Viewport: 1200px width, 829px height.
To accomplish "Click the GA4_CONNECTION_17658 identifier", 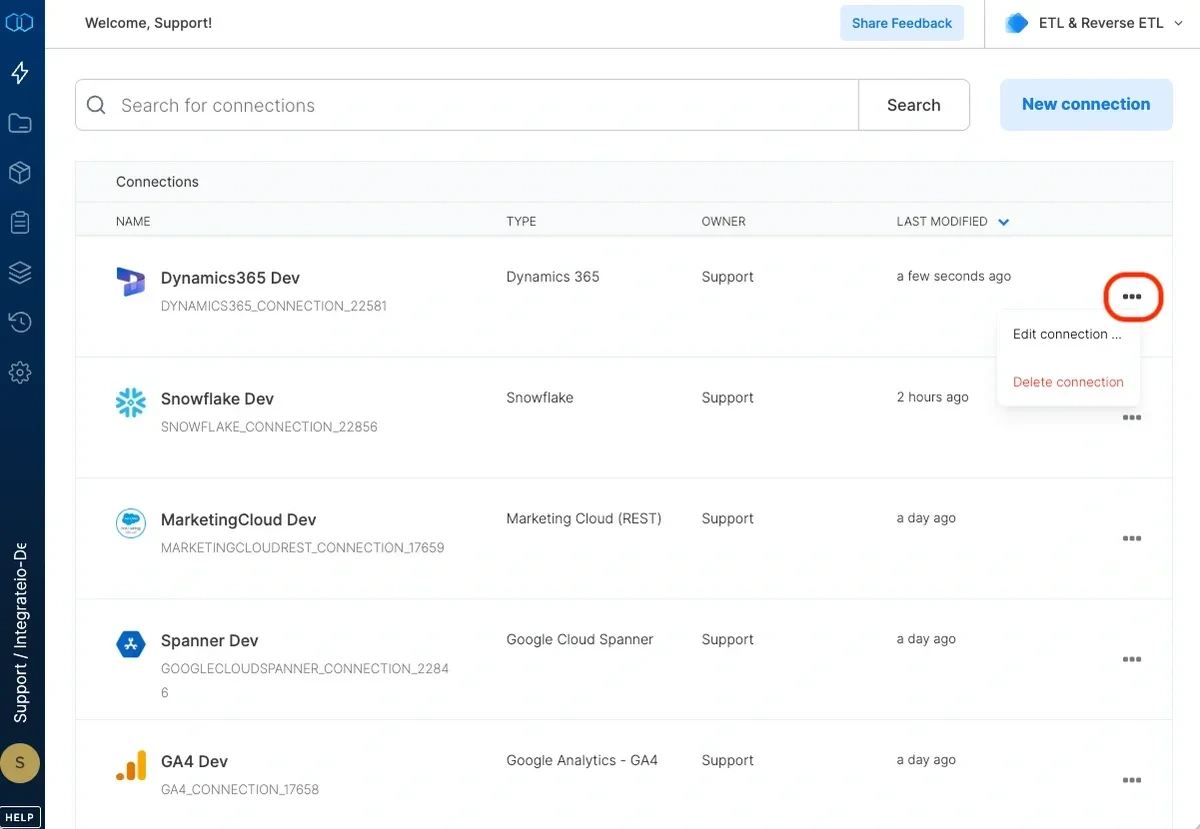I will click(x=240, y=790).
